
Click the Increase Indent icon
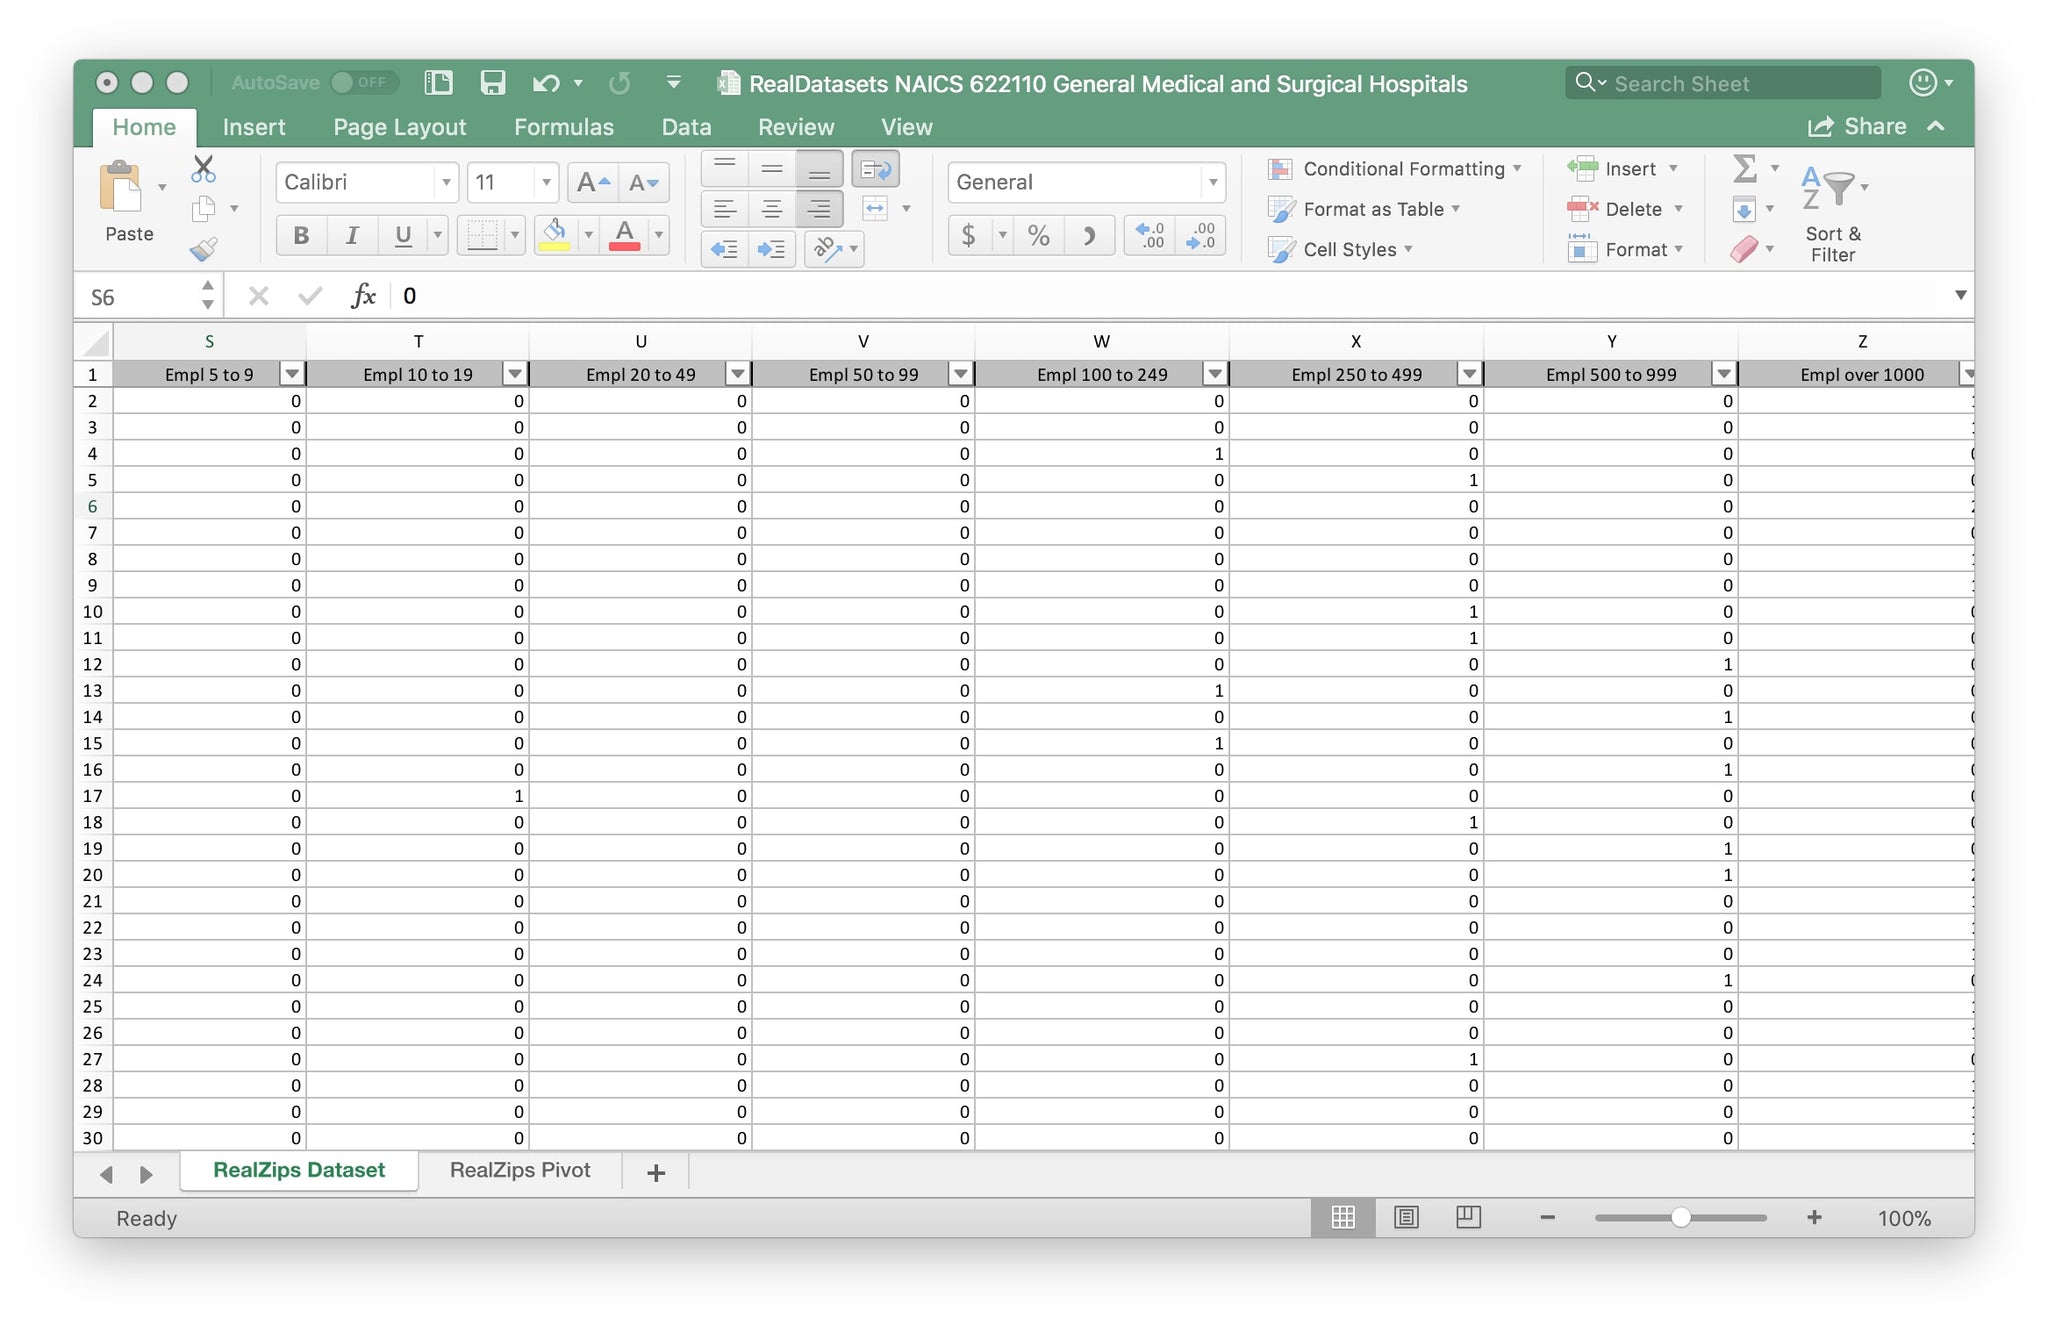771,249
